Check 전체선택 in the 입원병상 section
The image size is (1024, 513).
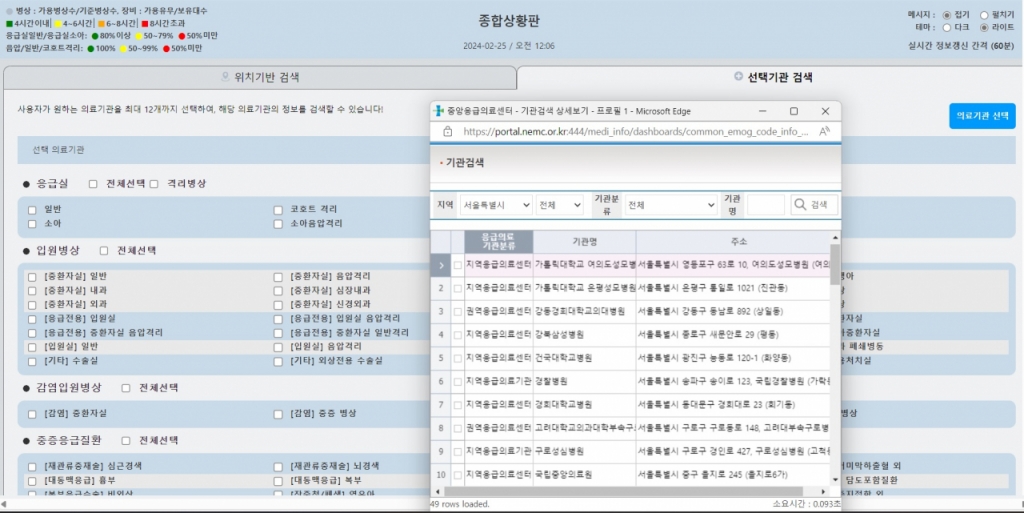click(104, 251)
